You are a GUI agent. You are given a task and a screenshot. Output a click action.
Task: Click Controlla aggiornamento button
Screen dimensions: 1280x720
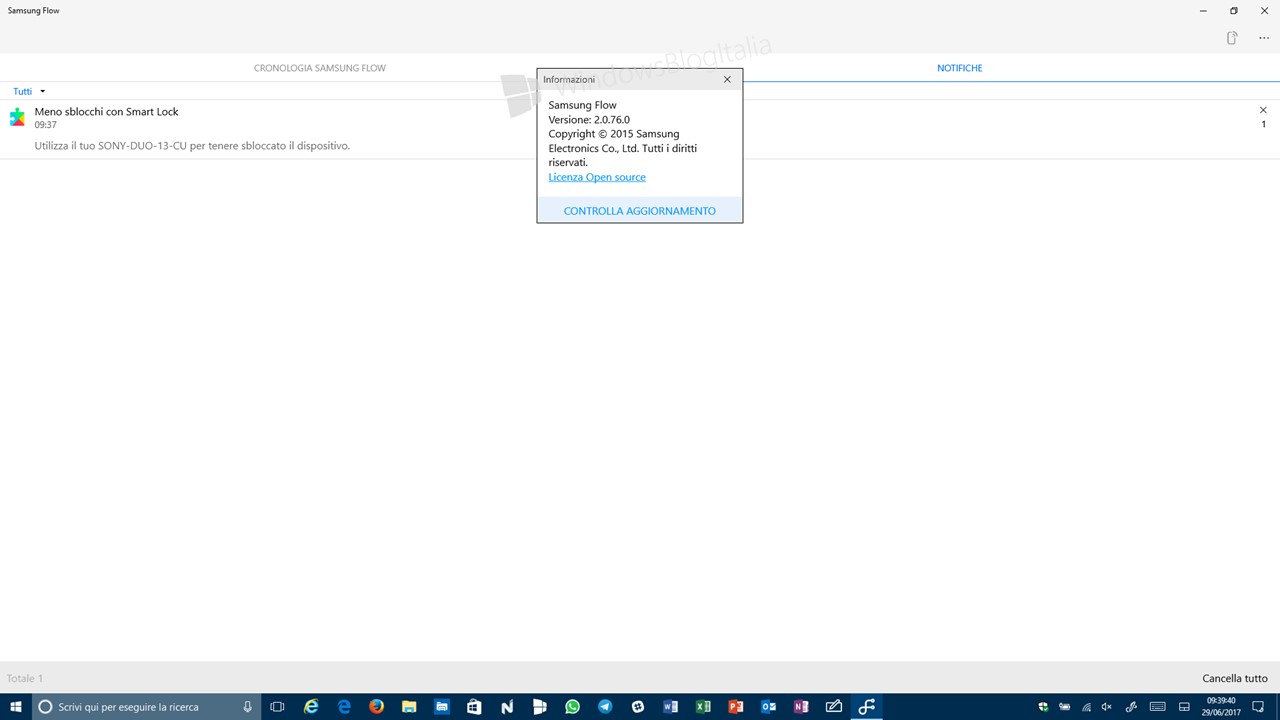(x=640, y=211)
